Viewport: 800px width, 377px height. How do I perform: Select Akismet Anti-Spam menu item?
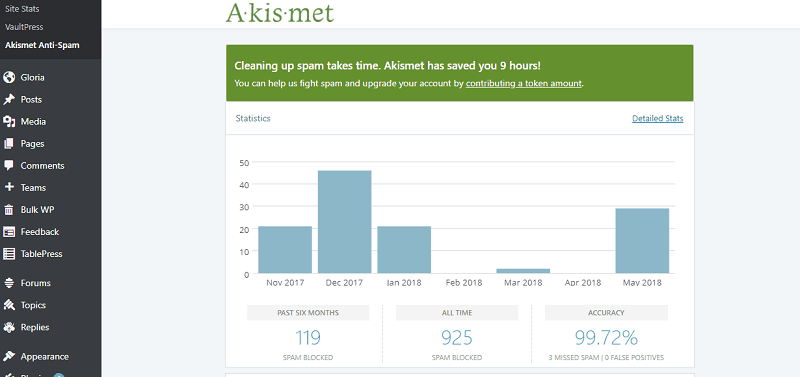[42, 45]
